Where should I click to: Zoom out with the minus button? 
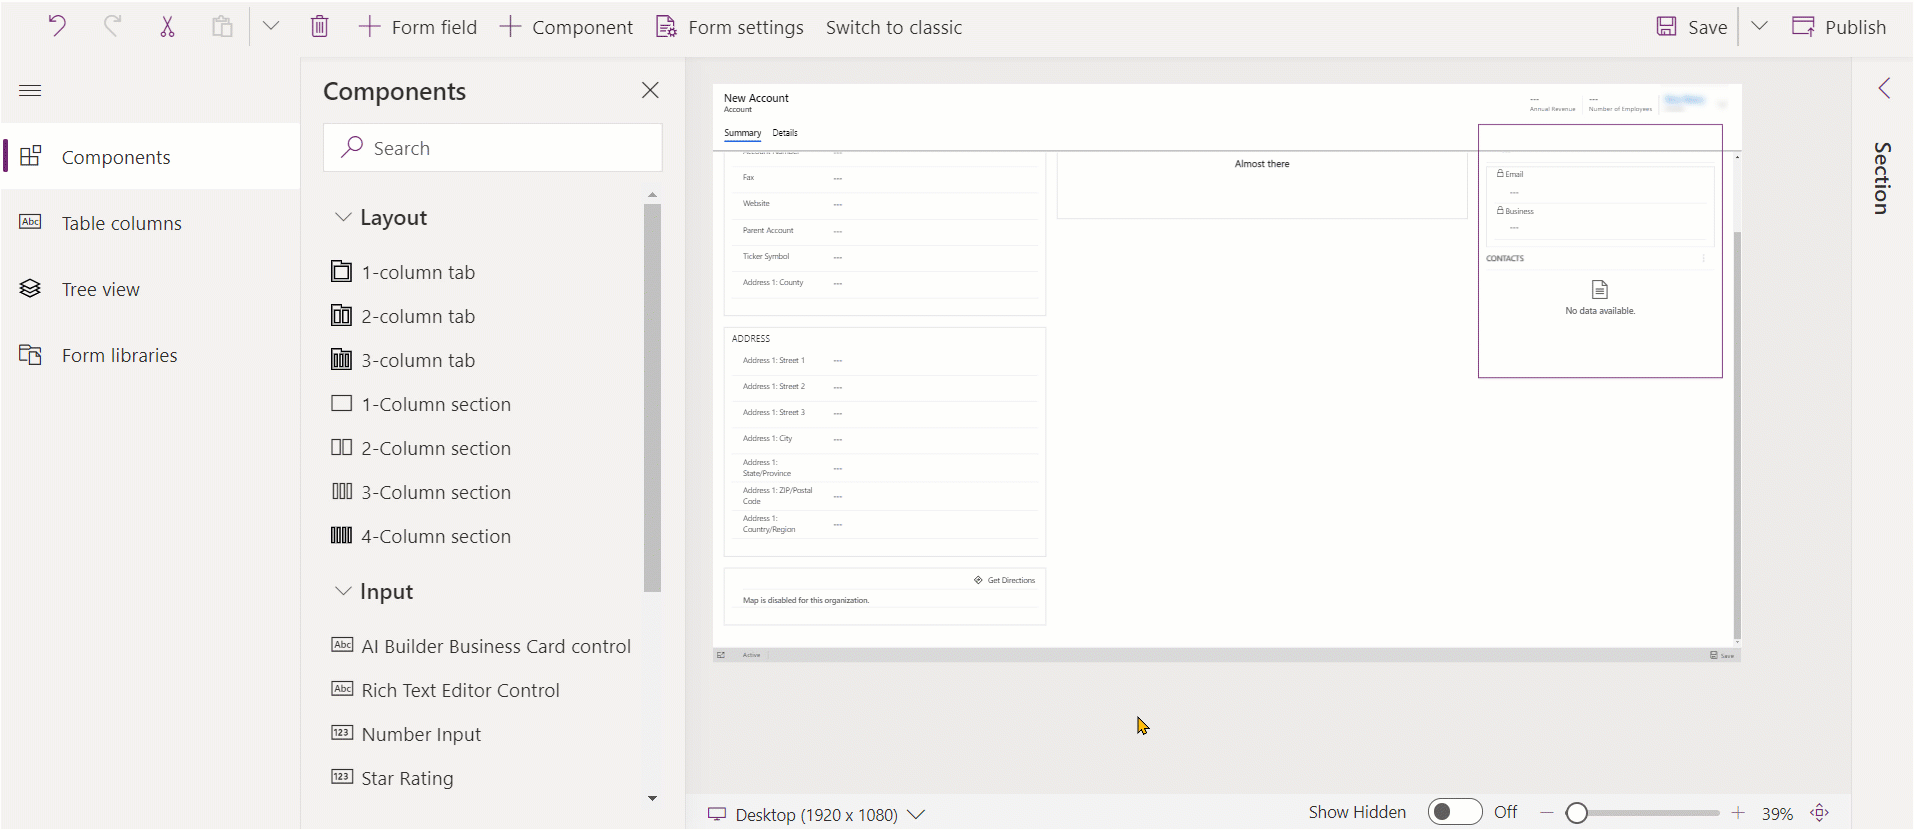1547,813
